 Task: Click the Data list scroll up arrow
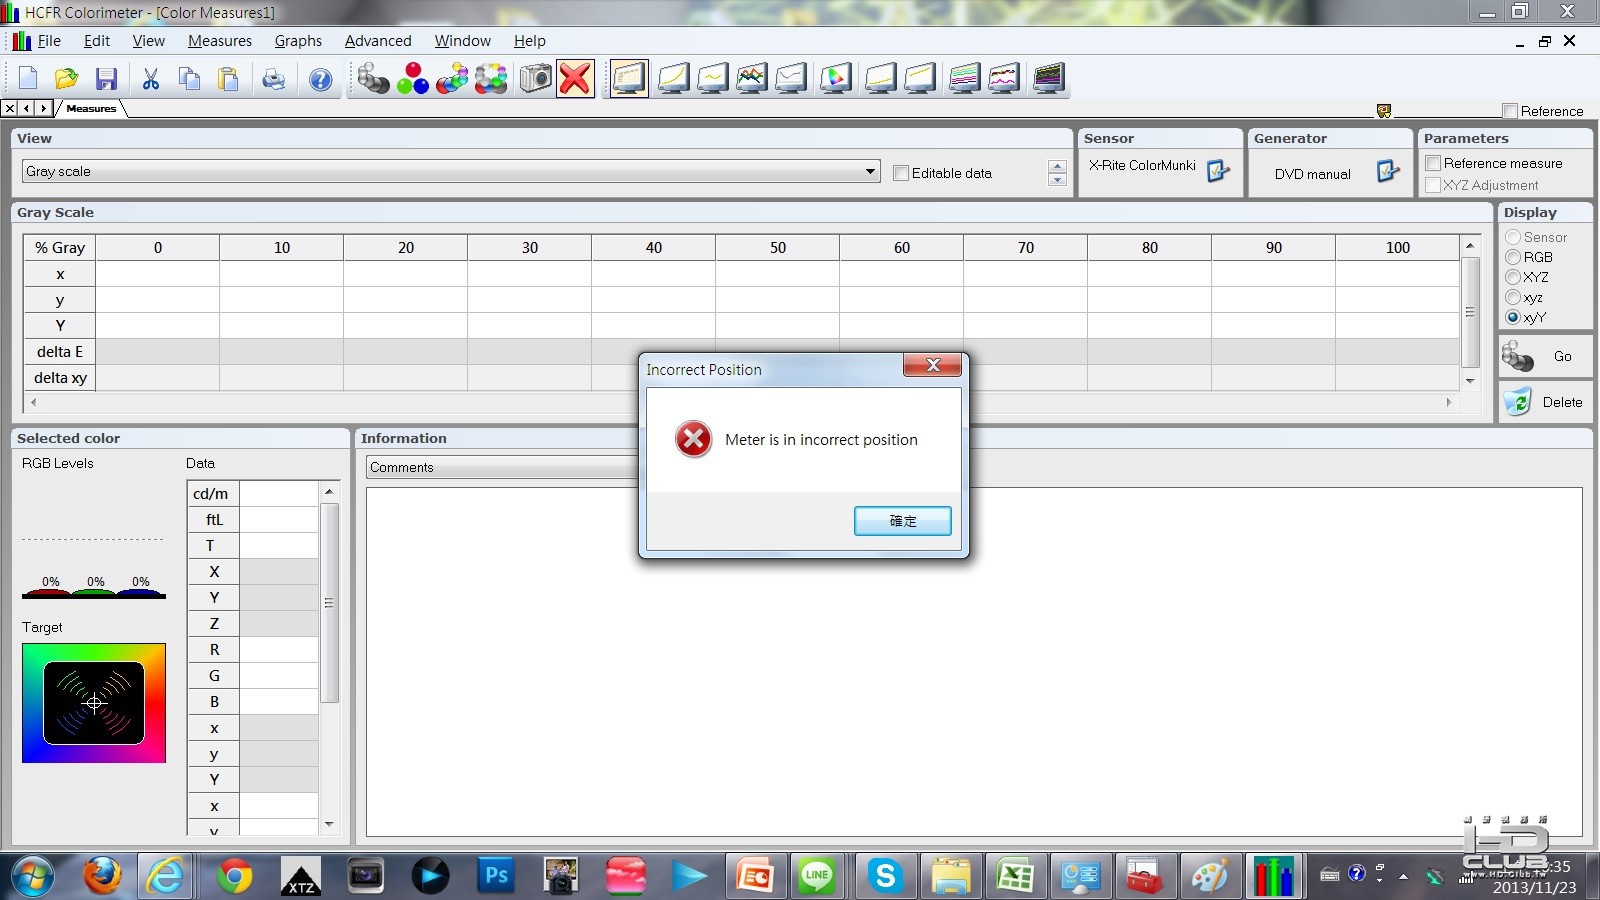[329, 491]
